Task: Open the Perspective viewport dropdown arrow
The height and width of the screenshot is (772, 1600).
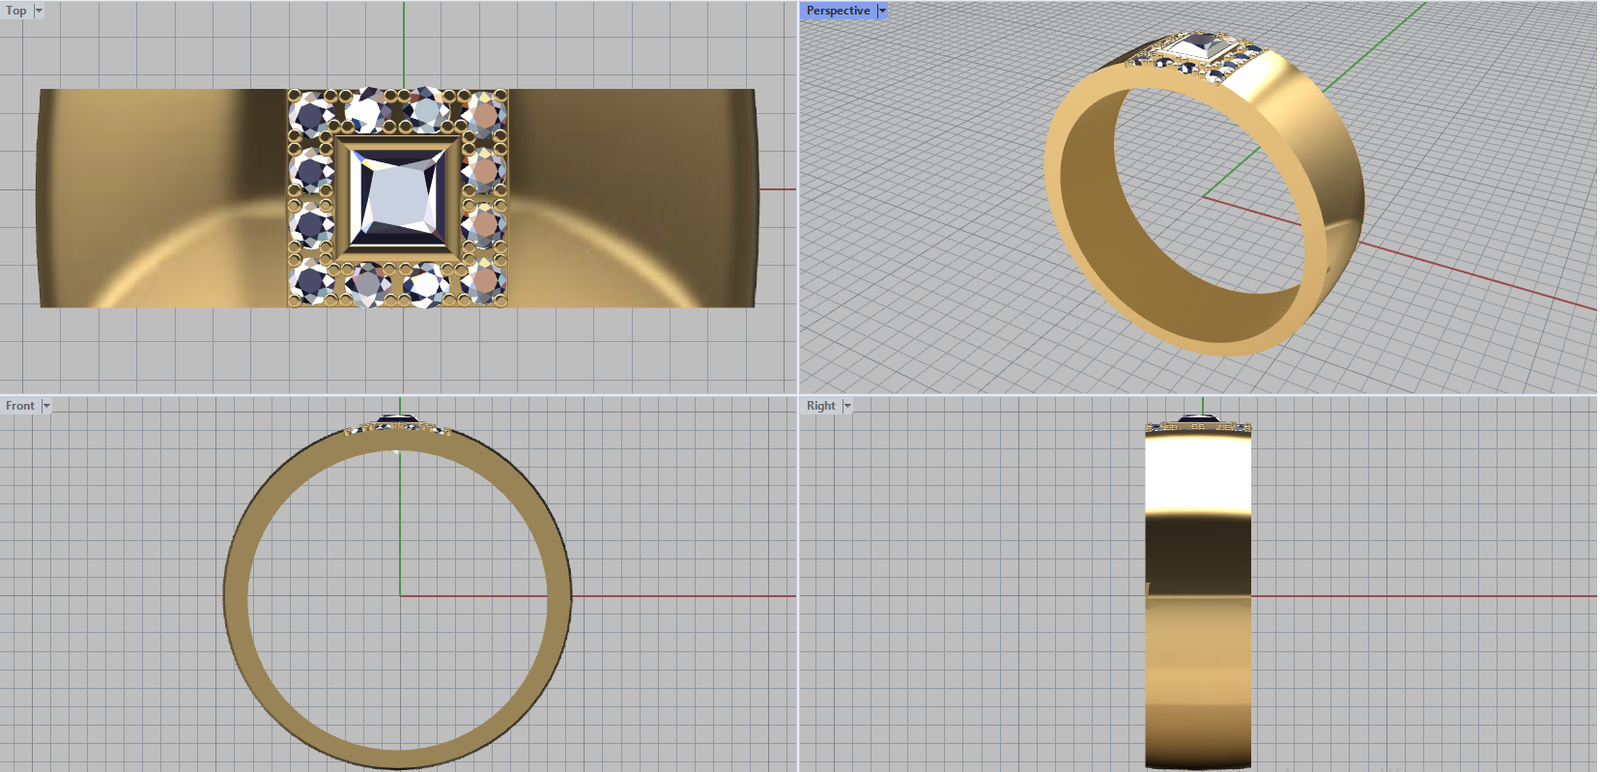Action: (882, 11)
